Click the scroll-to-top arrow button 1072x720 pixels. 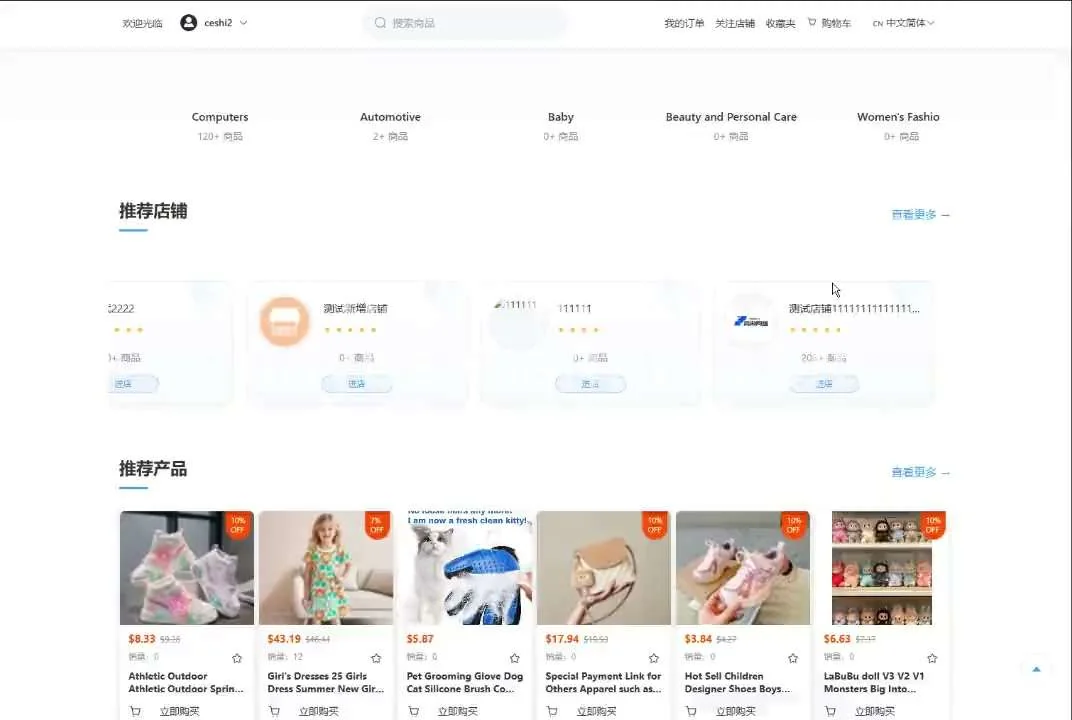pos(1036,669)
